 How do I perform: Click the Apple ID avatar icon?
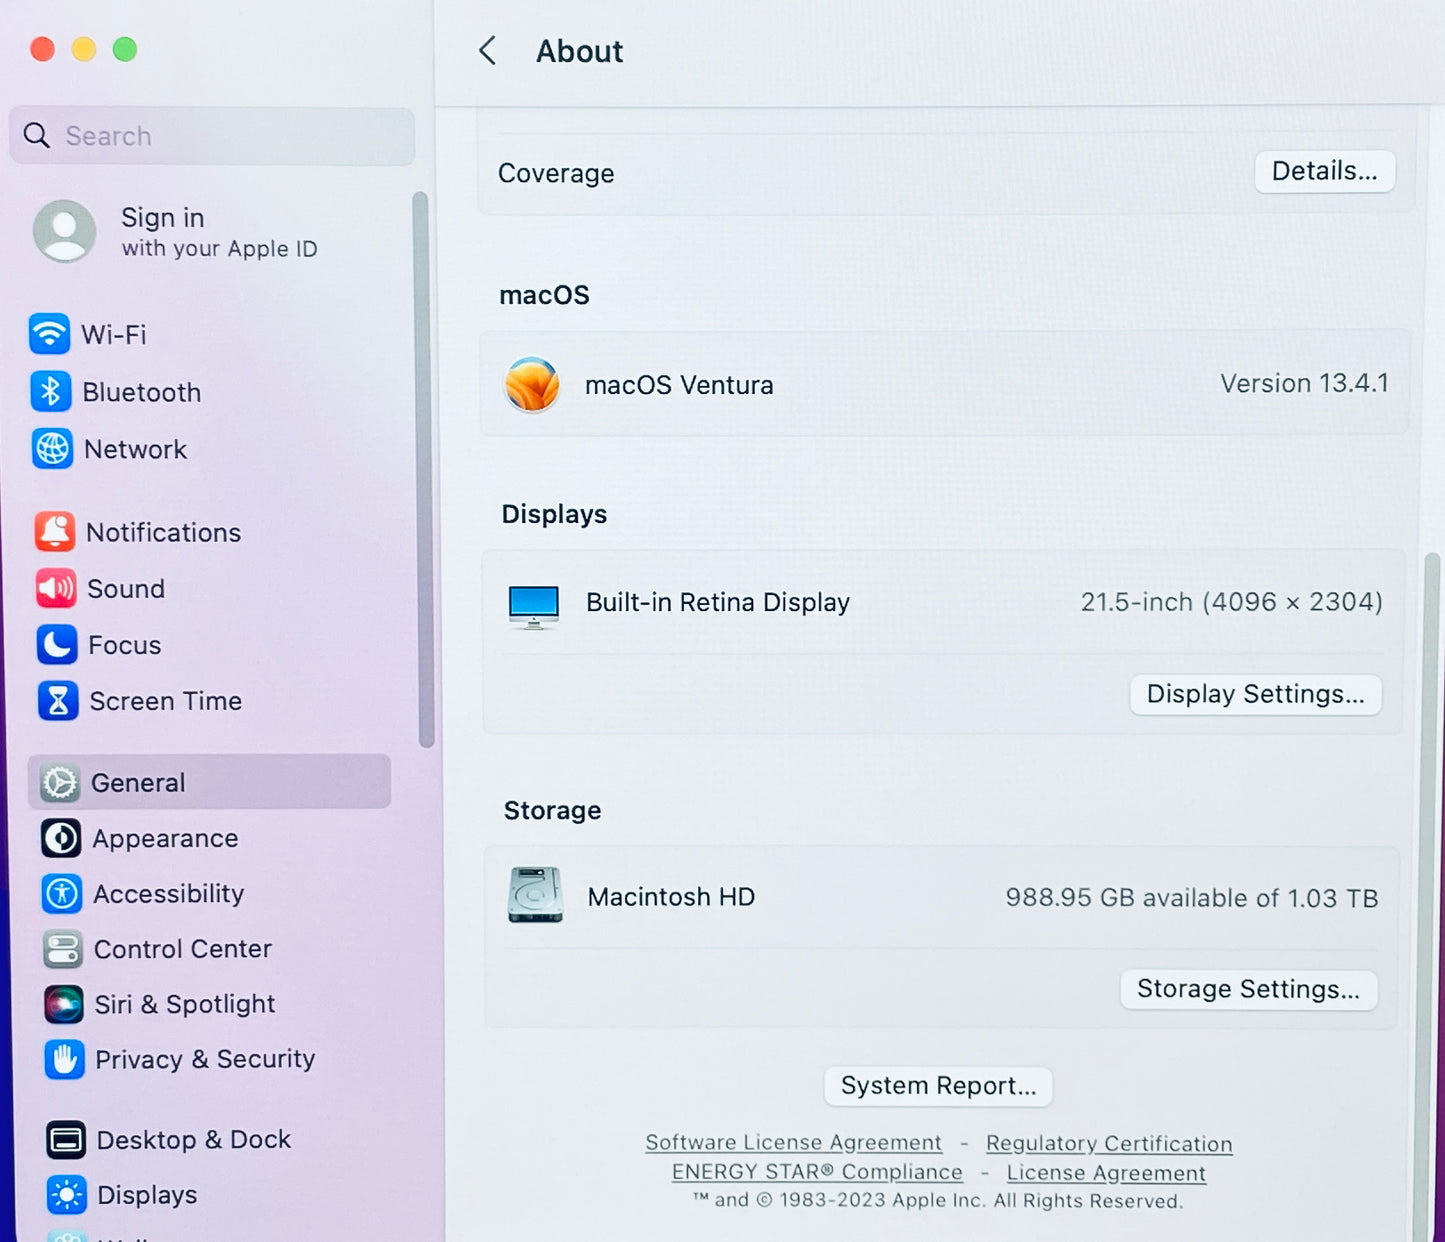65,231
